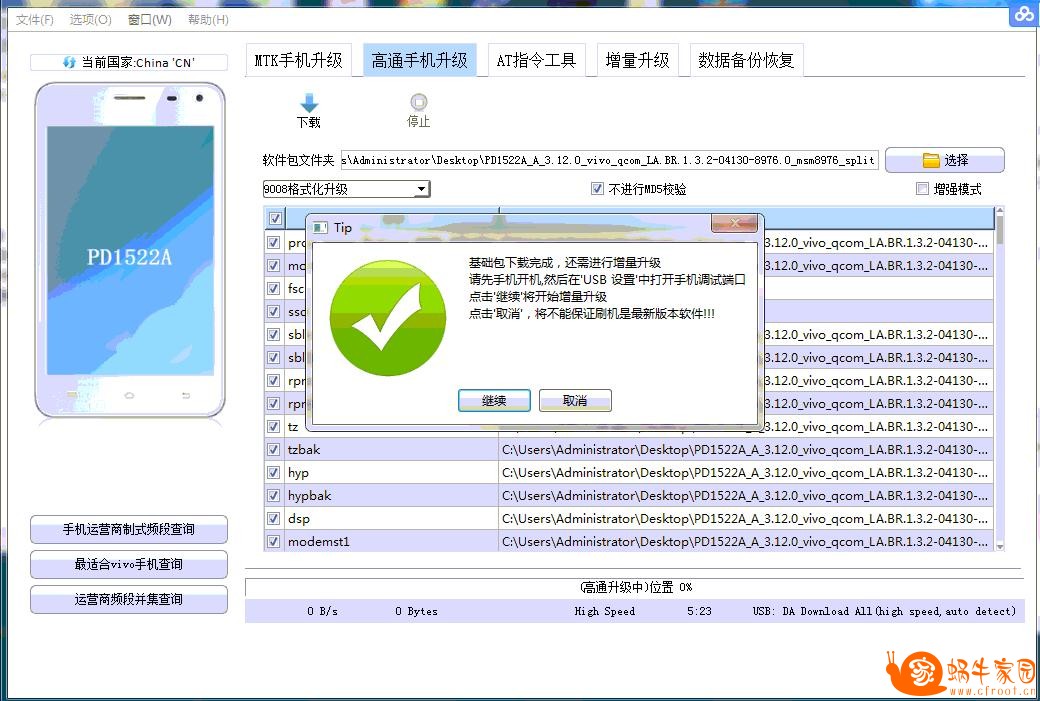This screenshot has width=1040, height=701.
Task: Open the 文件(F) menu
Action: (34, 20)
